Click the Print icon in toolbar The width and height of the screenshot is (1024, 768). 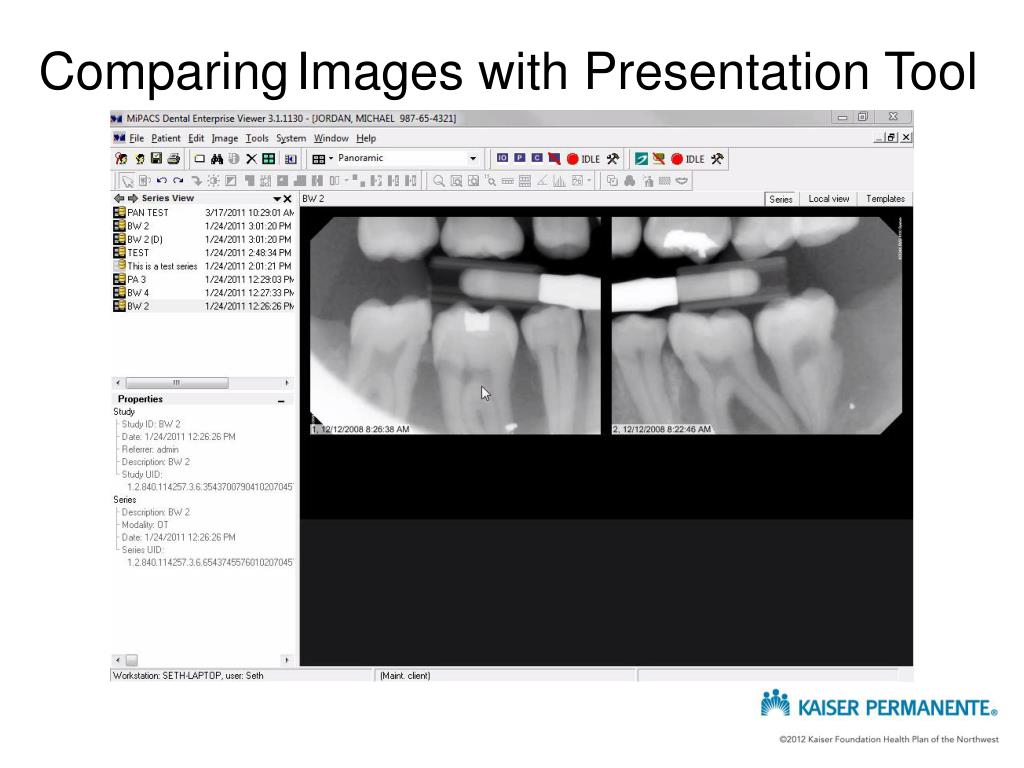(174, 159)
